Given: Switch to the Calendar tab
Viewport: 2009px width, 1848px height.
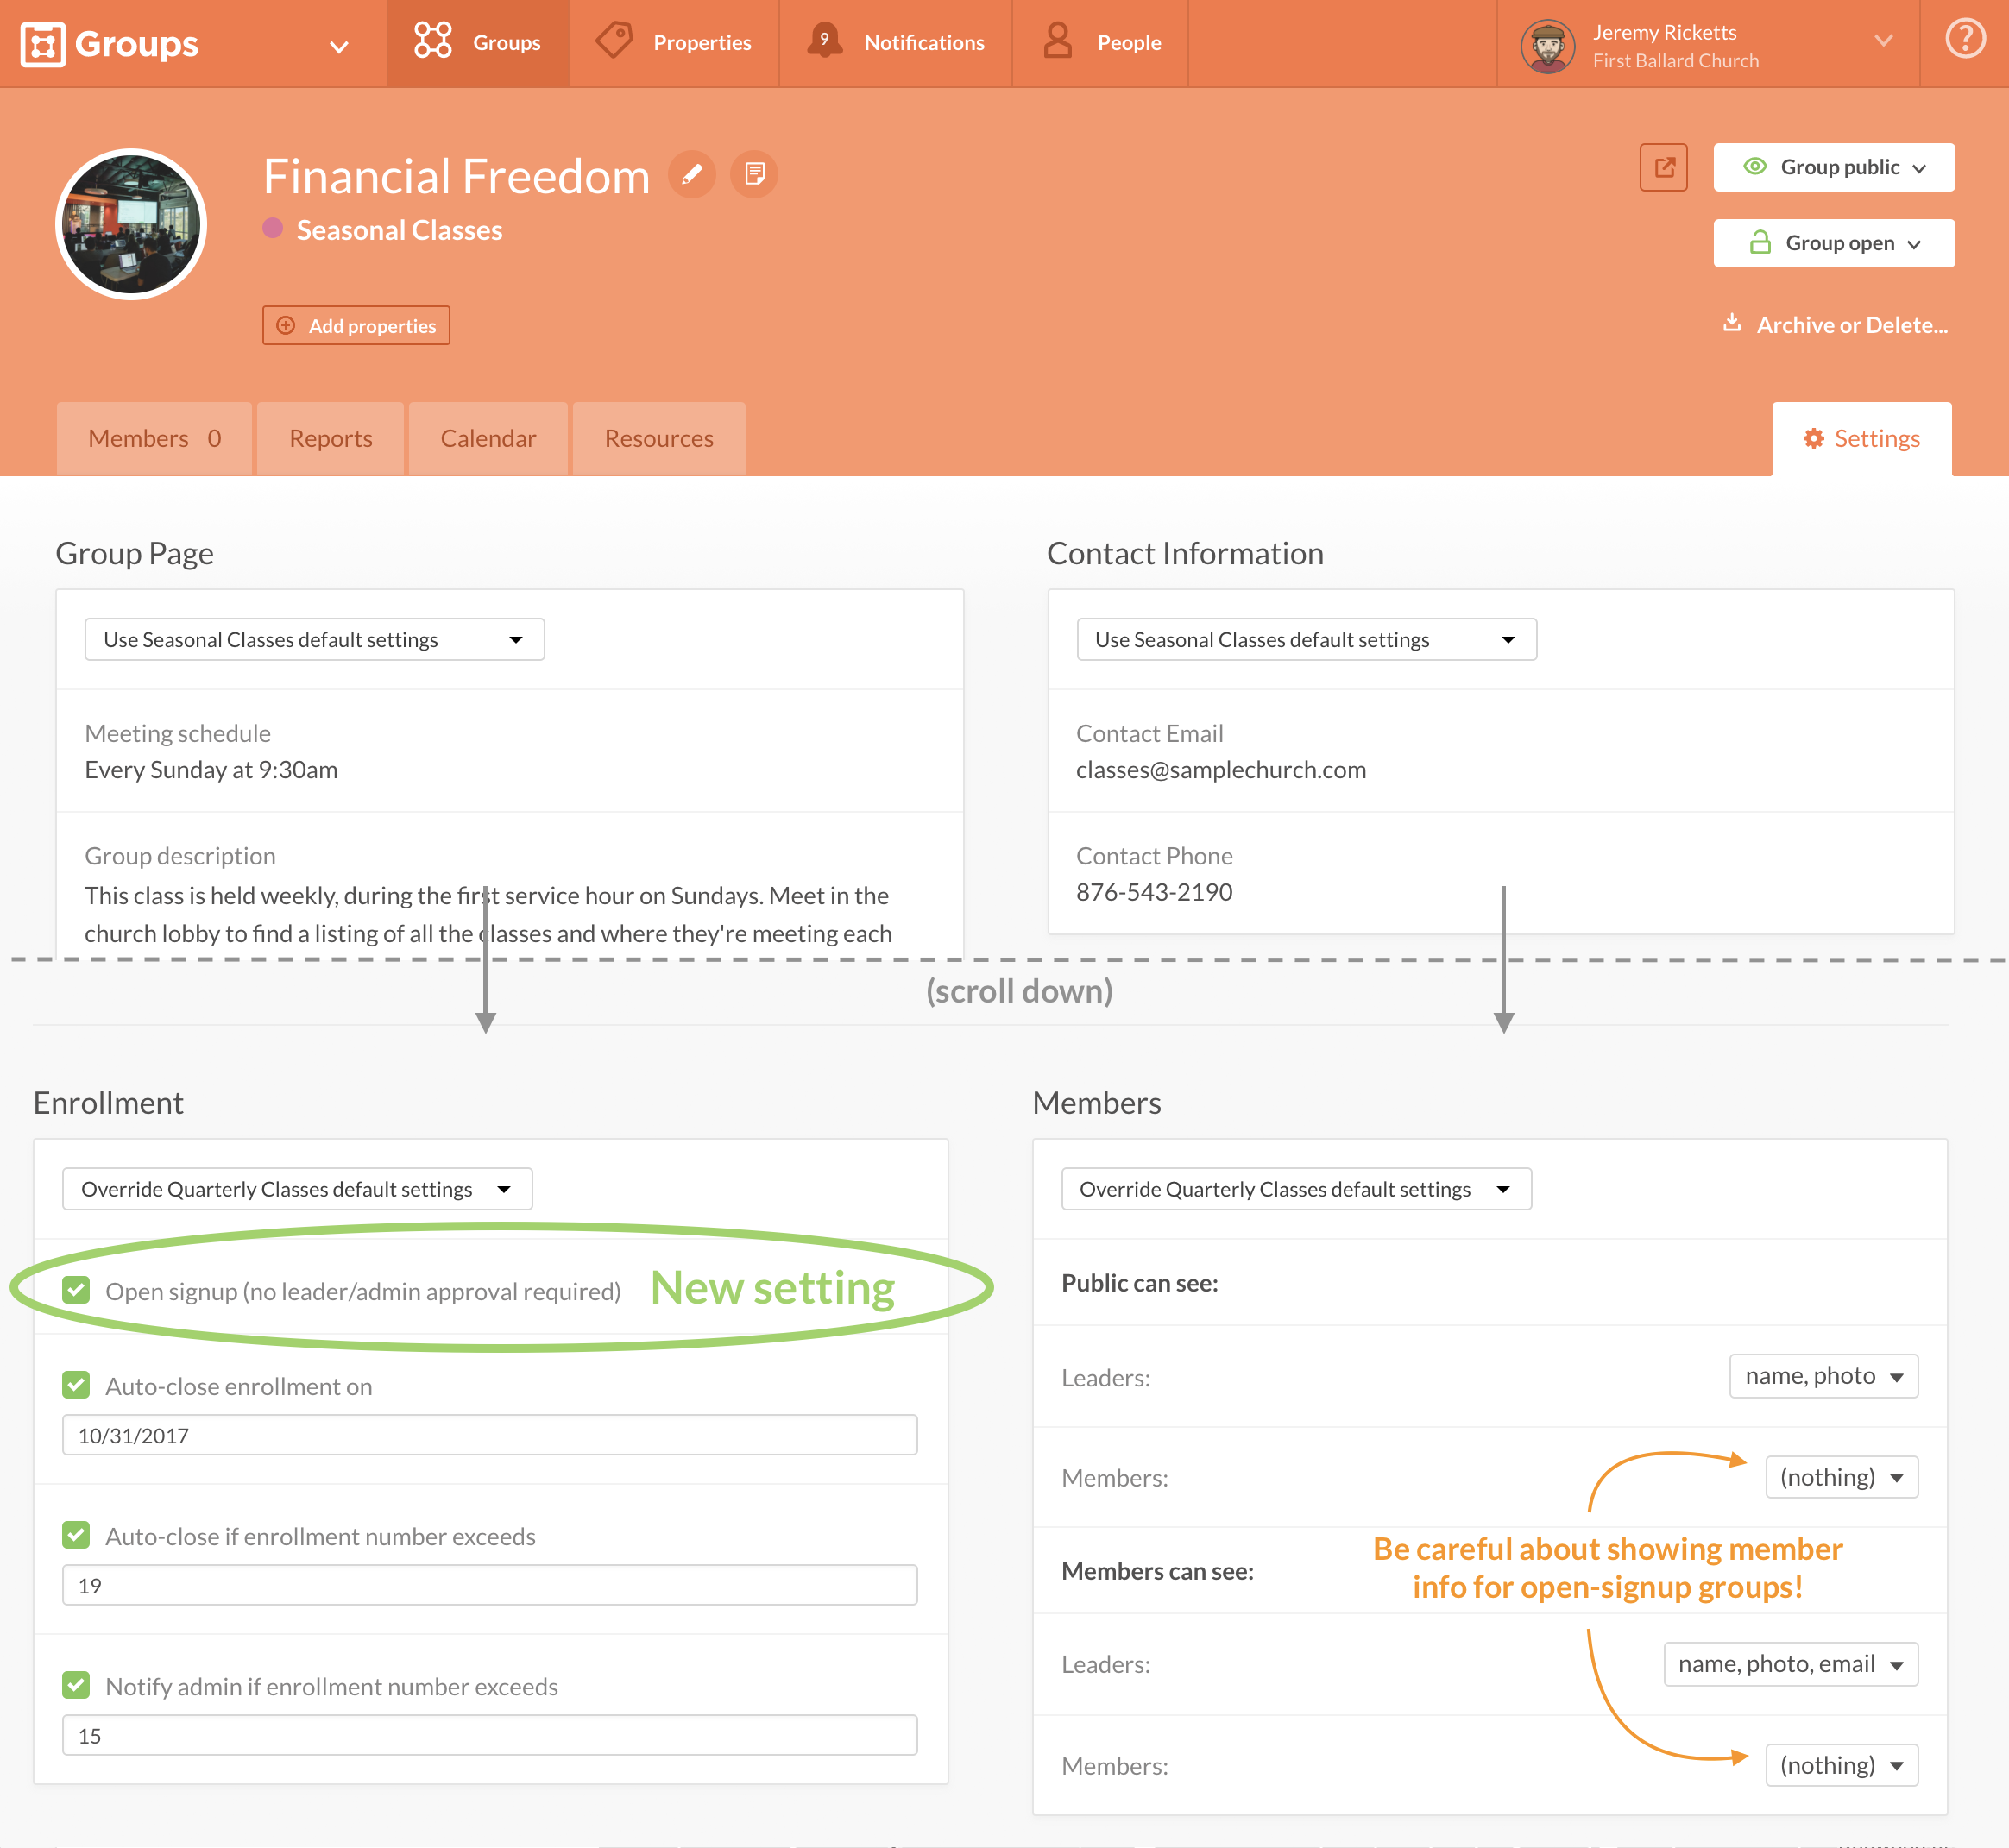Looking at the screenshot, I should coord(488,438).
